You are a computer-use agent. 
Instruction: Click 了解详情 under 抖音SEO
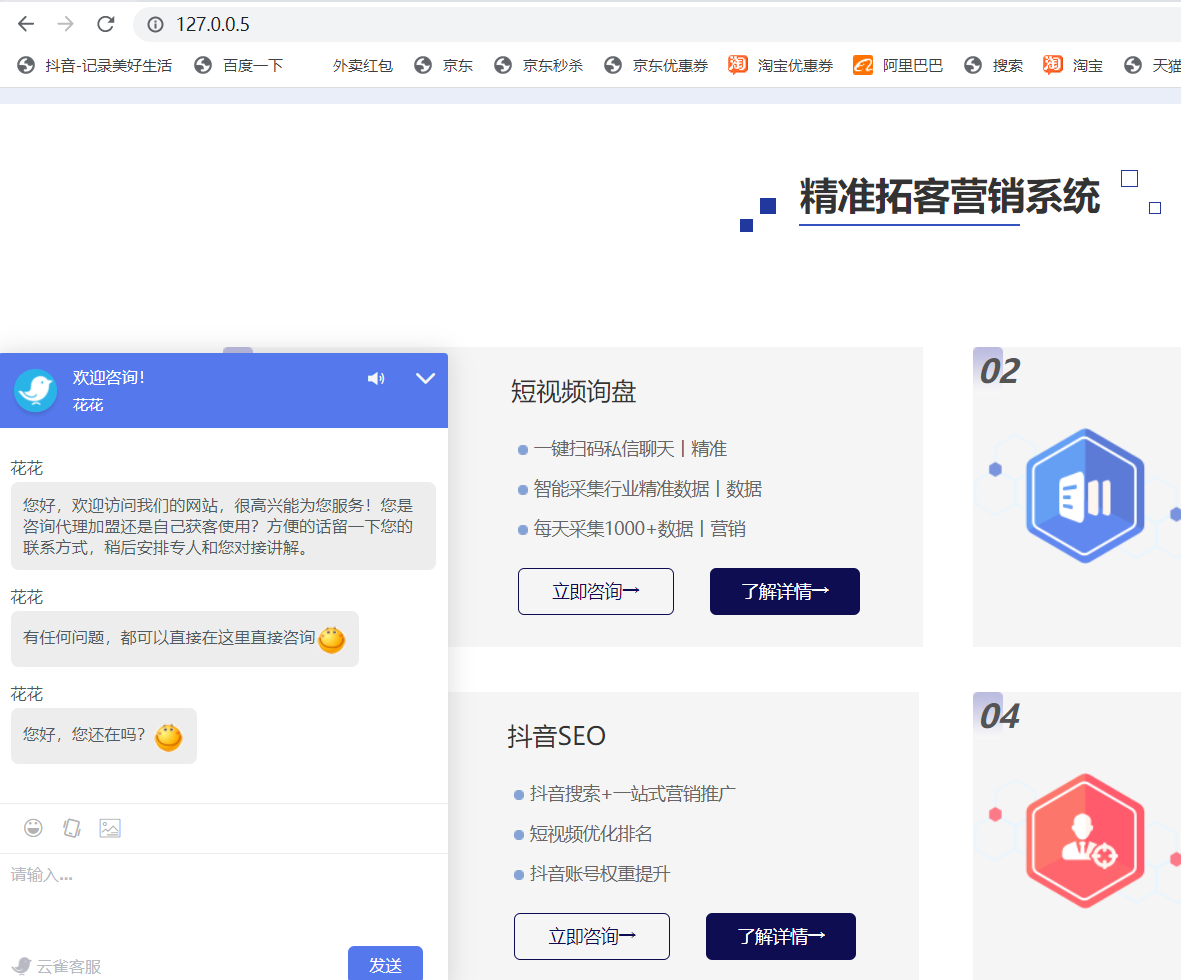[780, 936]
